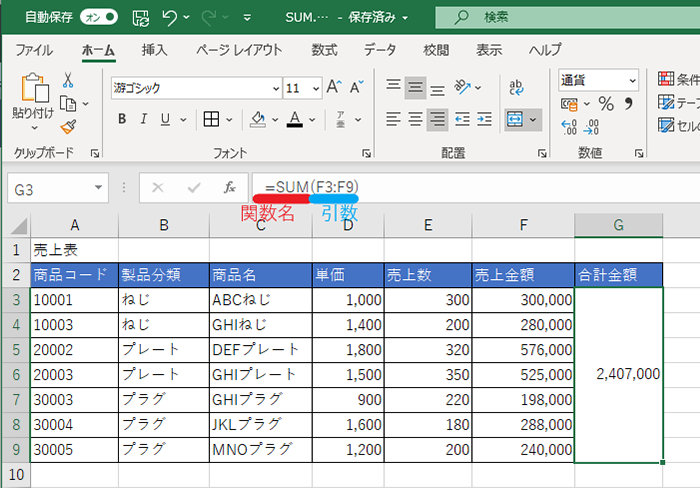Select top vertical alignment icon

393,84
